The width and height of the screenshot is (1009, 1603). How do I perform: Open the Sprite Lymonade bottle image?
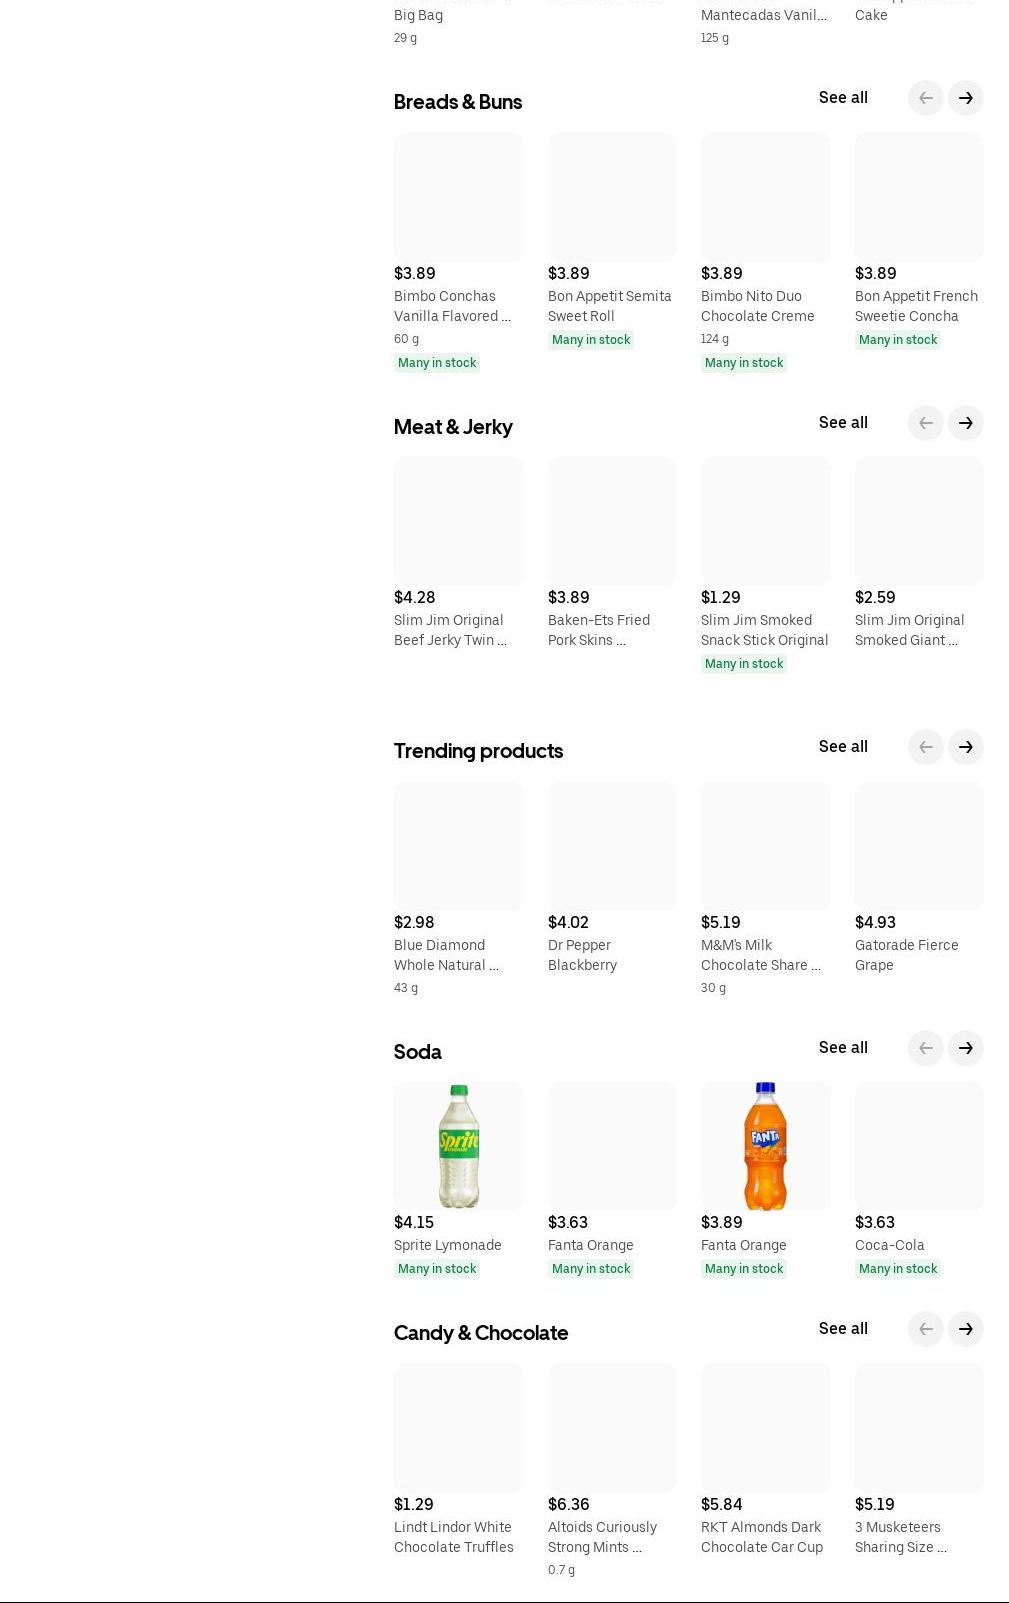(x=458, y=1146)
